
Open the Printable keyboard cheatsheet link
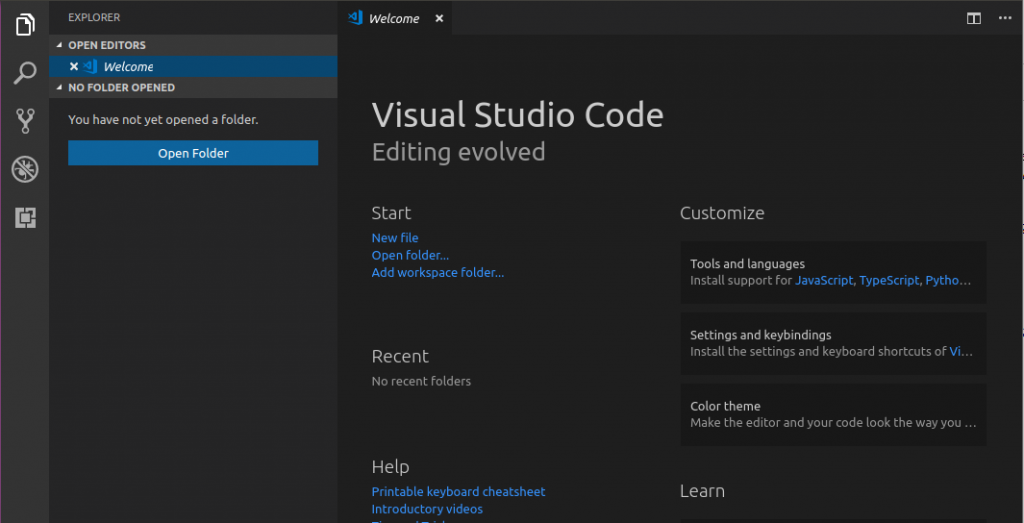click(458, 492)
